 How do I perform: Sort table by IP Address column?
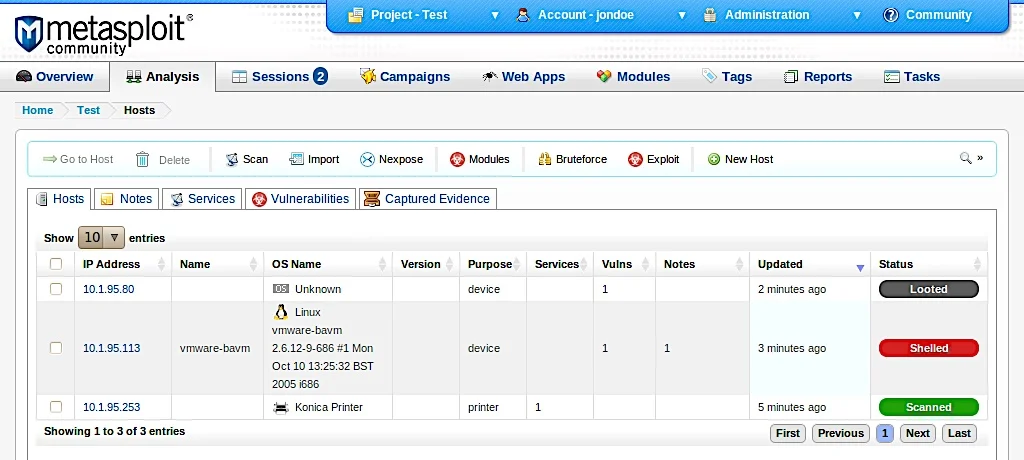point(123,264)
